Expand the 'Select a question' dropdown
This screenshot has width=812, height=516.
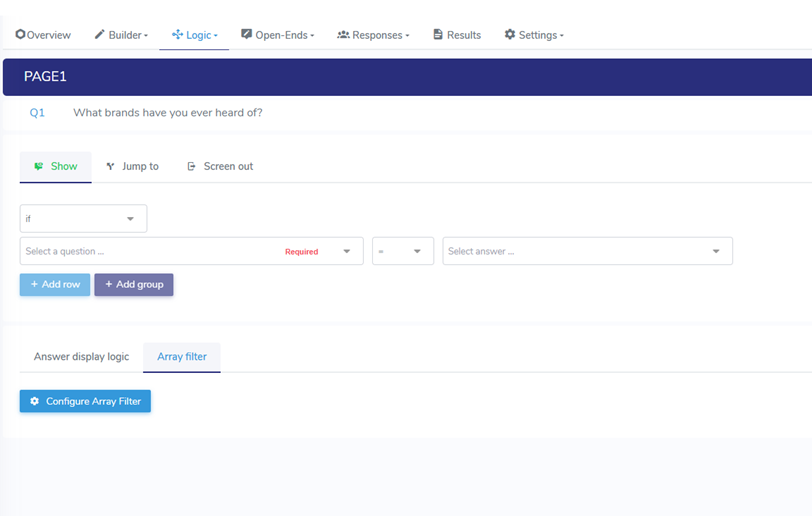coord(191,251)
